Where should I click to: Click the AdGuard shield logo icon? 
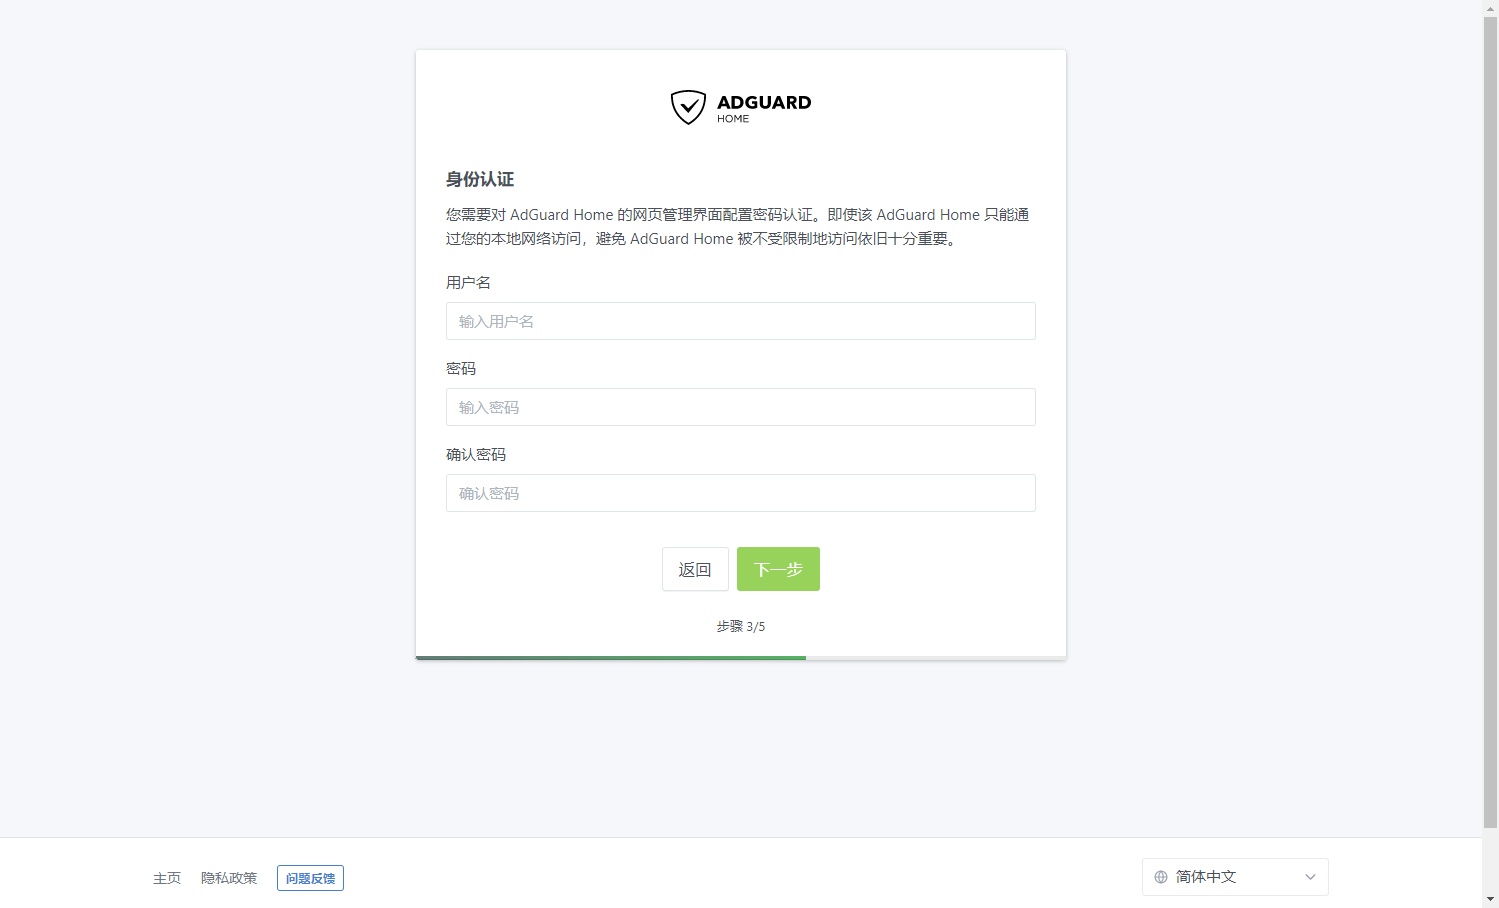[x=688, y=107]
